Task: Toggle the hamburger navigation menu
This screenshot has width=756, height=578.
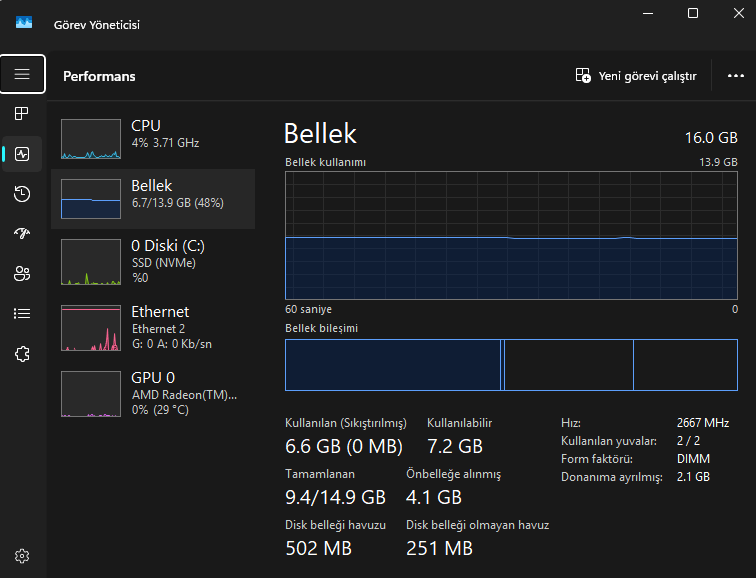Action: 22,74
